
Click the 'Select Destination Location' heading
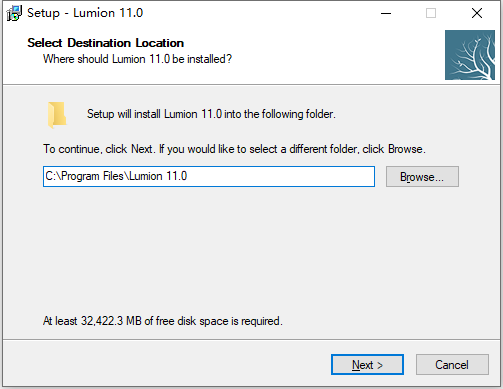tap(106, 43)
